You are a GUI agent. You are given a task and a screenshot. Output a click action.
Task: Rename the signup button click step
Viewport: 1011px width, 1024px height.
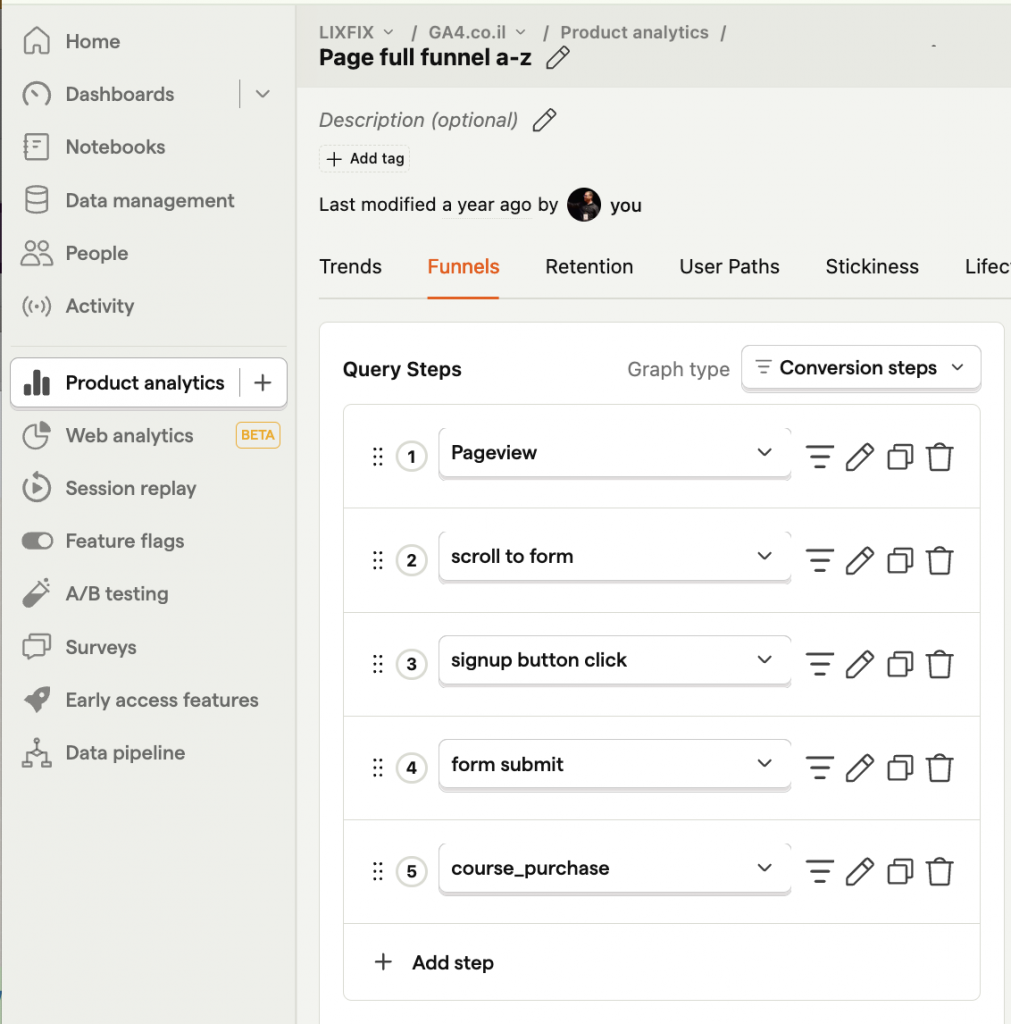pyautogui.click(x=859, y=664)
